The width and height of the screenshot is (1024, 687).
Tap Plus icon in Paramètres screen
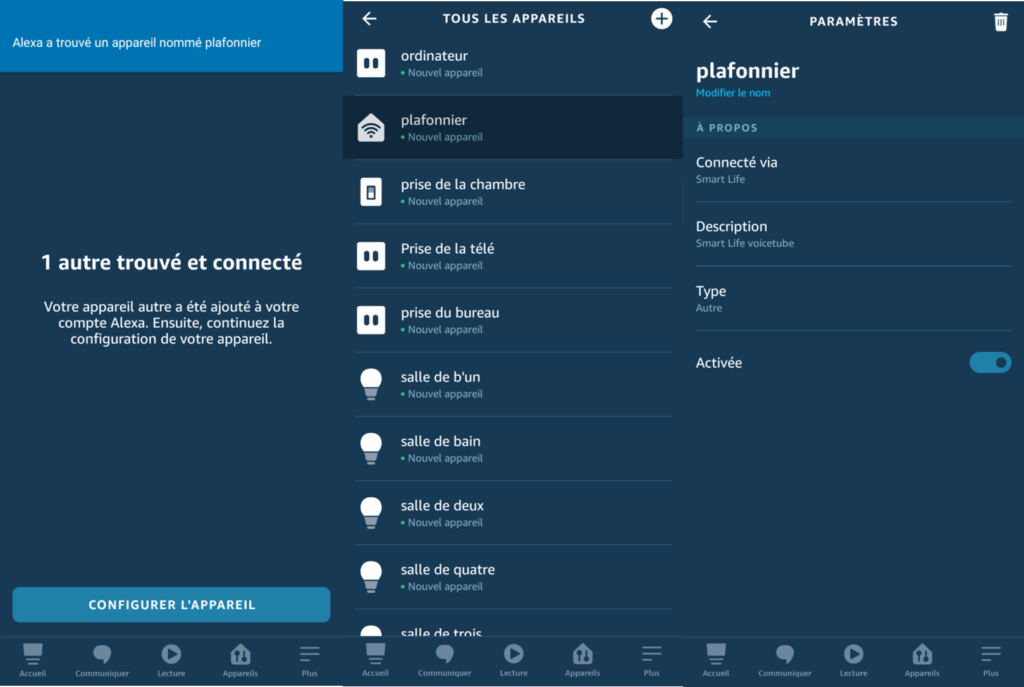(x=991, y=654)
